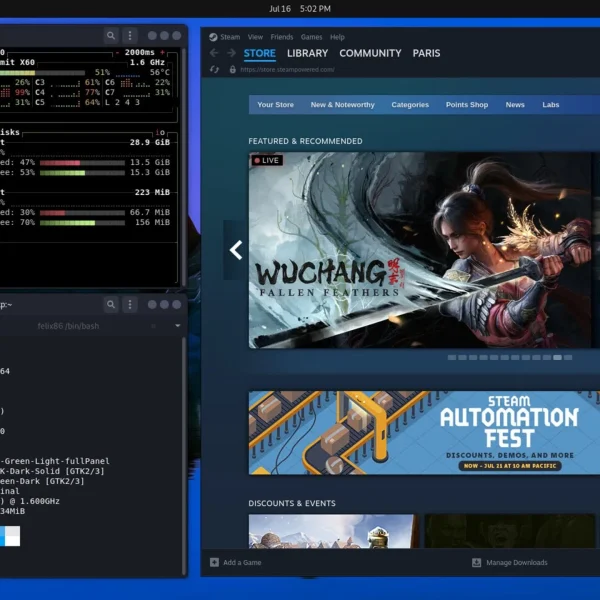Open the snowy mountain discount event thumbnail
This screenshot has width=600, height=600.
click(333, 531)
